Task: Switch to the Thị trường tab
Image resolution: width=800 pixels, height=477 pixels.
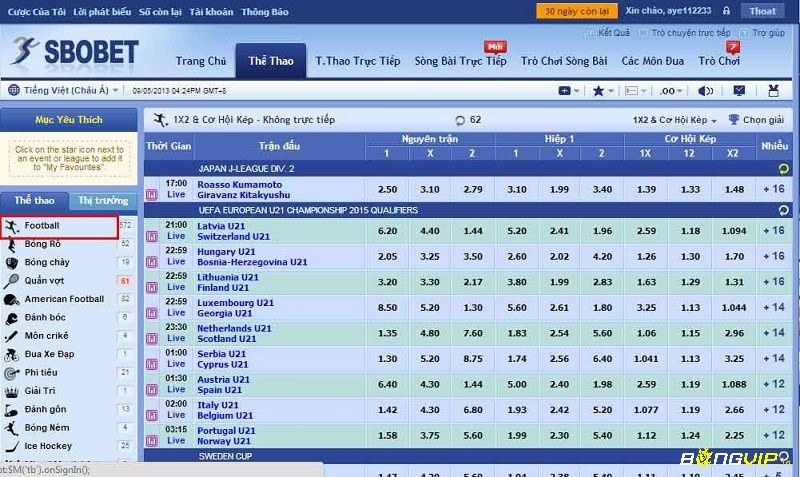Action: click(x=103, y=201)
